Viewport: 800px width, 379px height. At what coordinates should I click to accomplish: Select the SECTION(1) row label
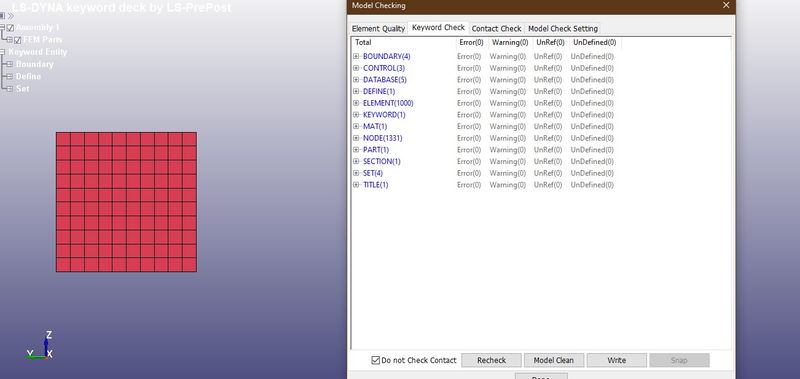pyautogui.click(x=382, y=161)
